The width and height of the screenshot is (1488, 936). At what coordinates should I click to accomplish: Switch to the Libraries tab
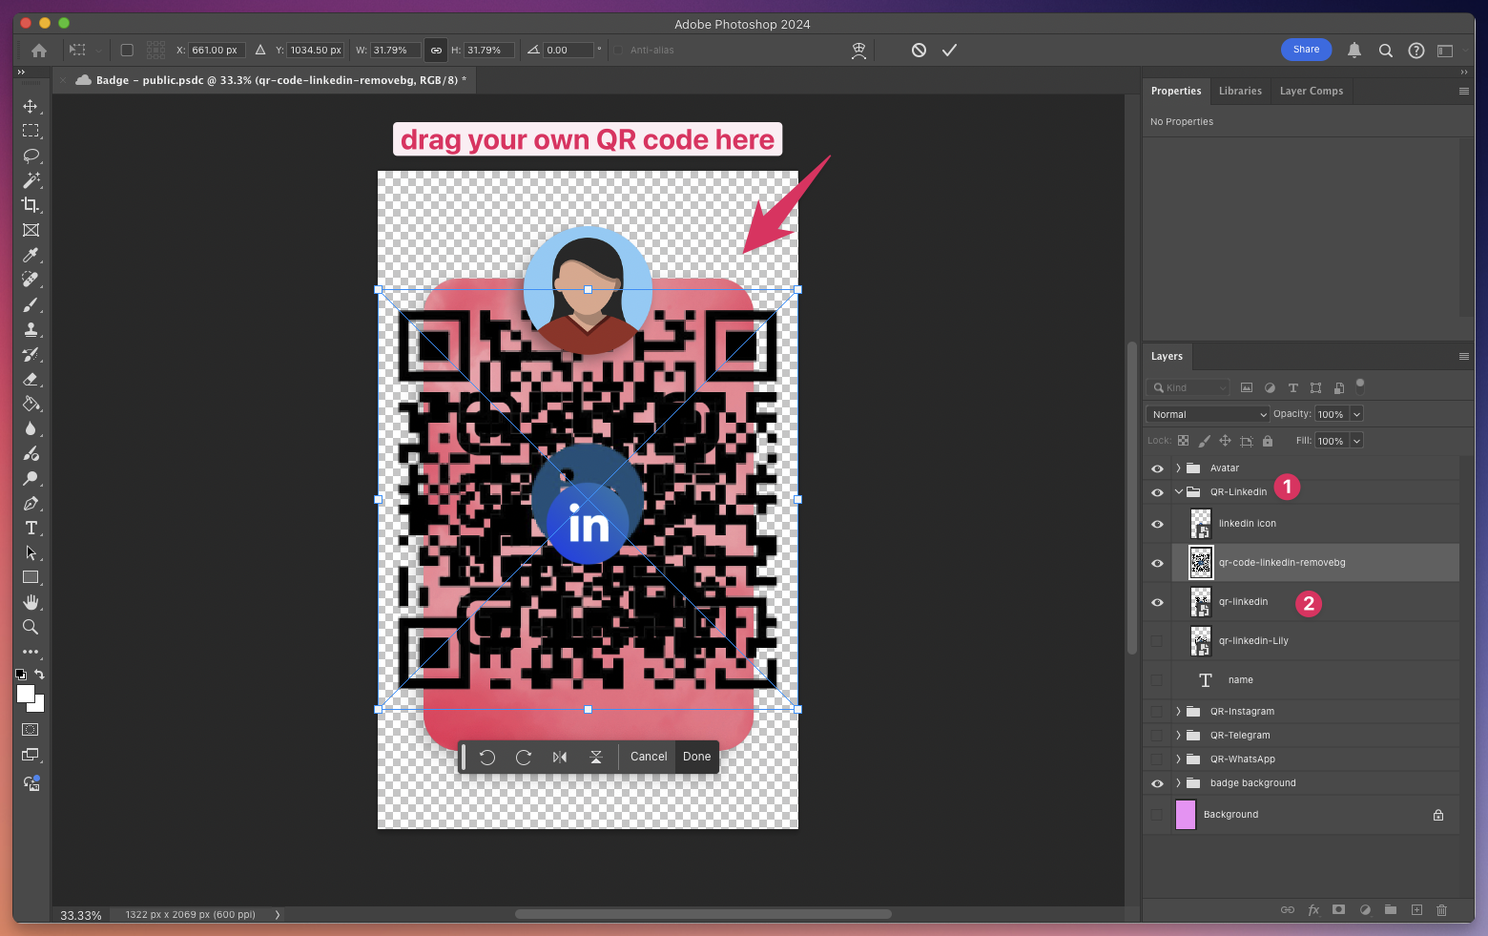coord(1240,91)
